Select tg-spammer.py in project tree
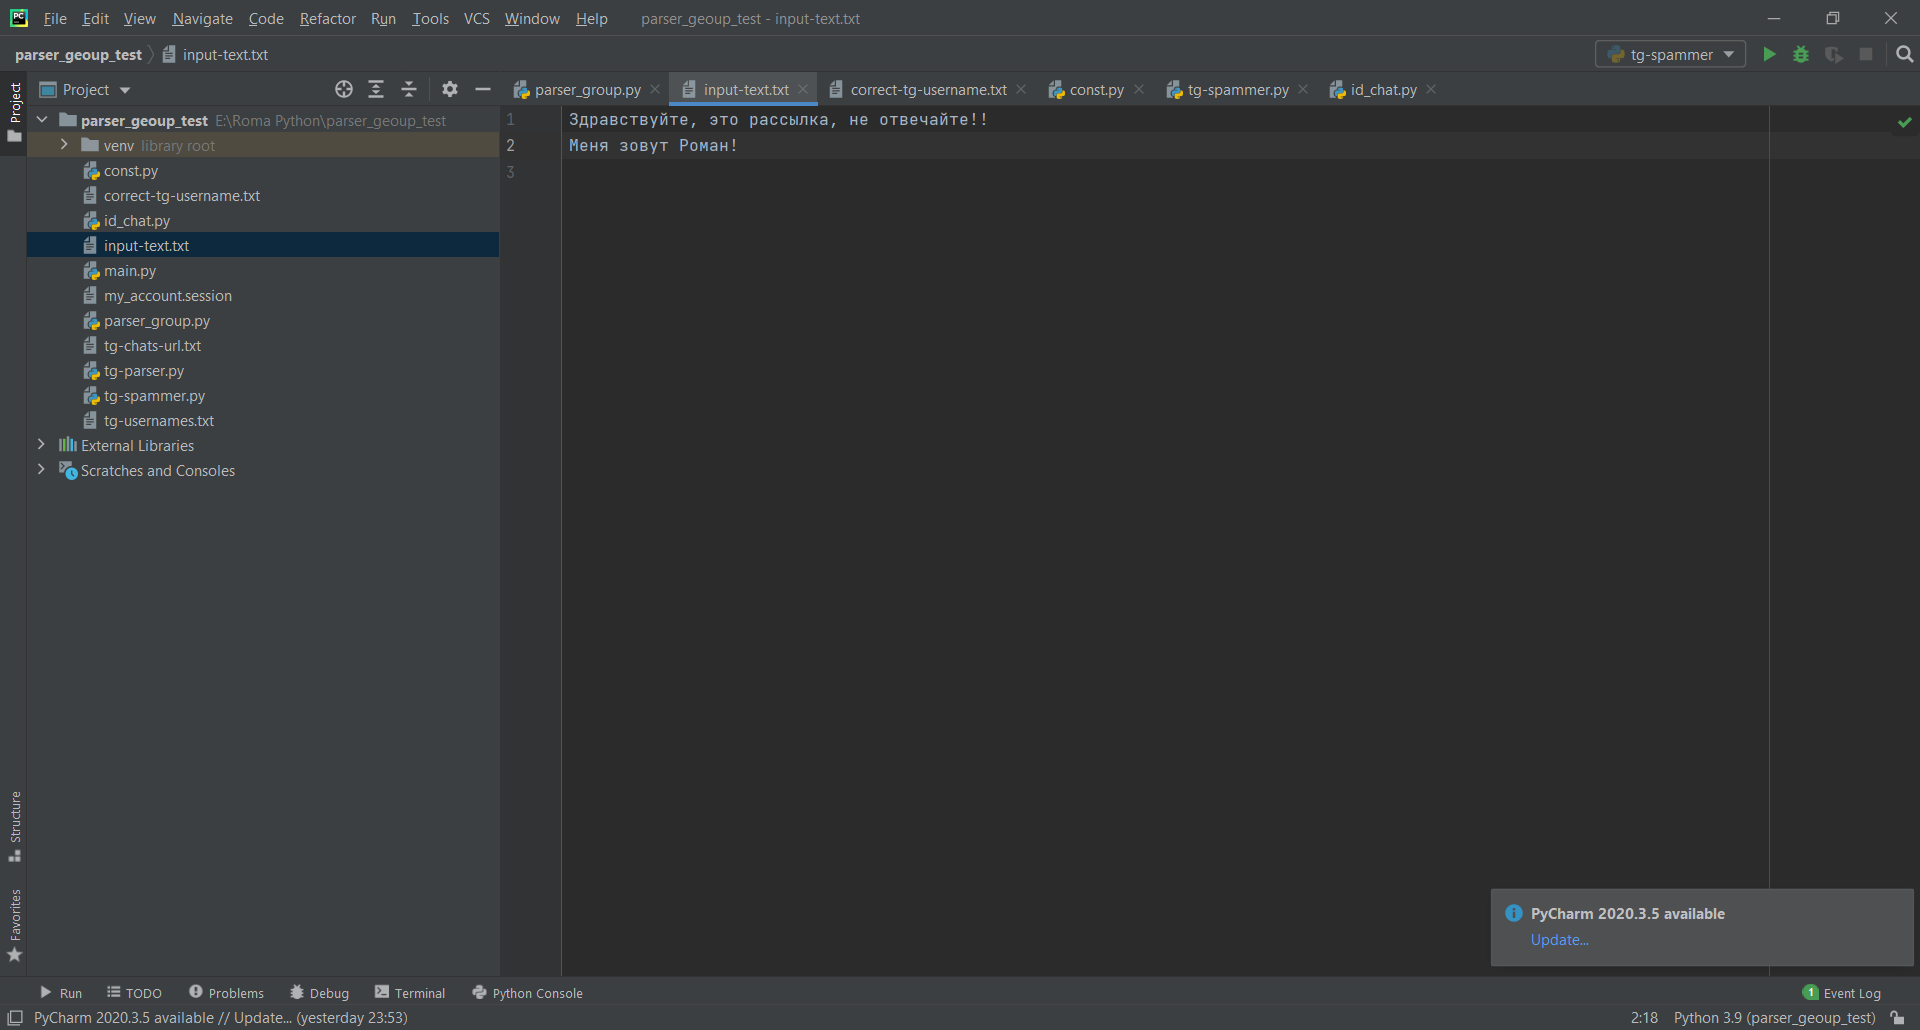 click(263, 395)
